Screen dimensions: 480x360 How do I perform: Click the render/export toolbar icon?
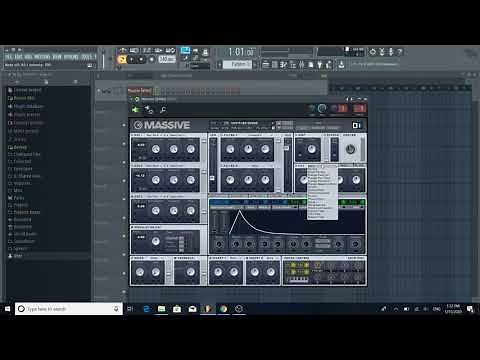click(341, 65)
